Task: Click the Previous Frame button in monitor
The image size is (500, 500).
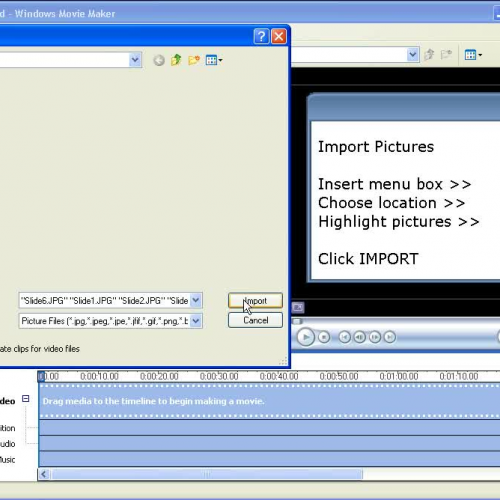Action: pos(360,337)
